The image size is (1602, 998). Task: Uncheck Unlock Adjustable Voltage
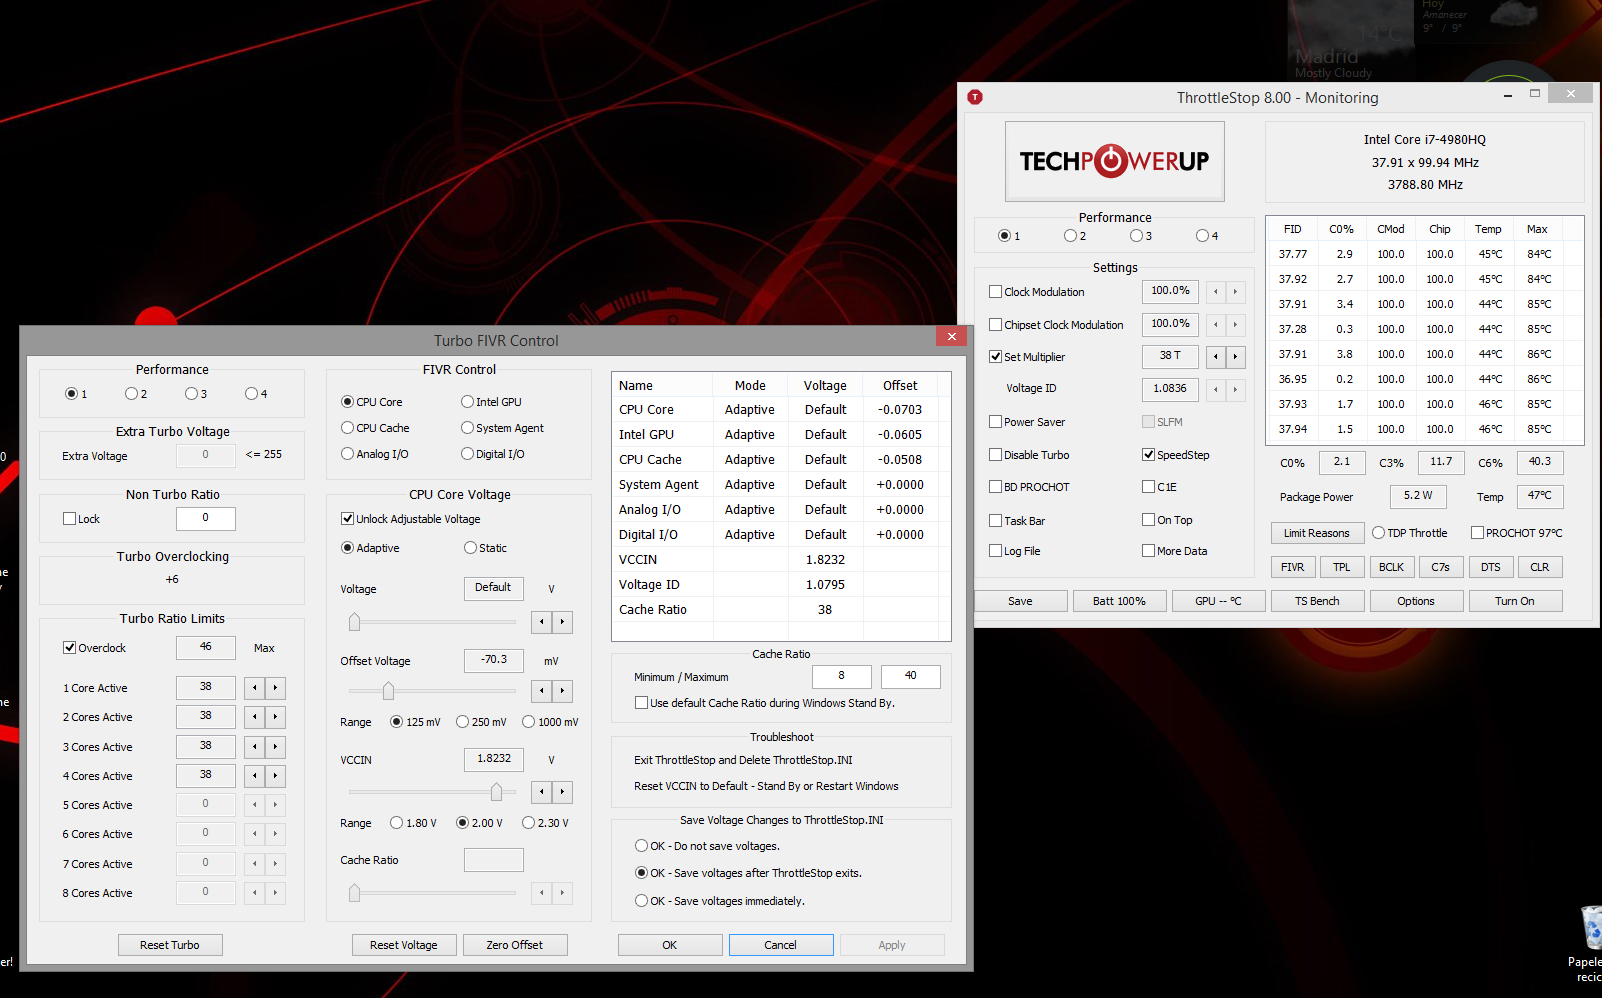click(347, 519)
